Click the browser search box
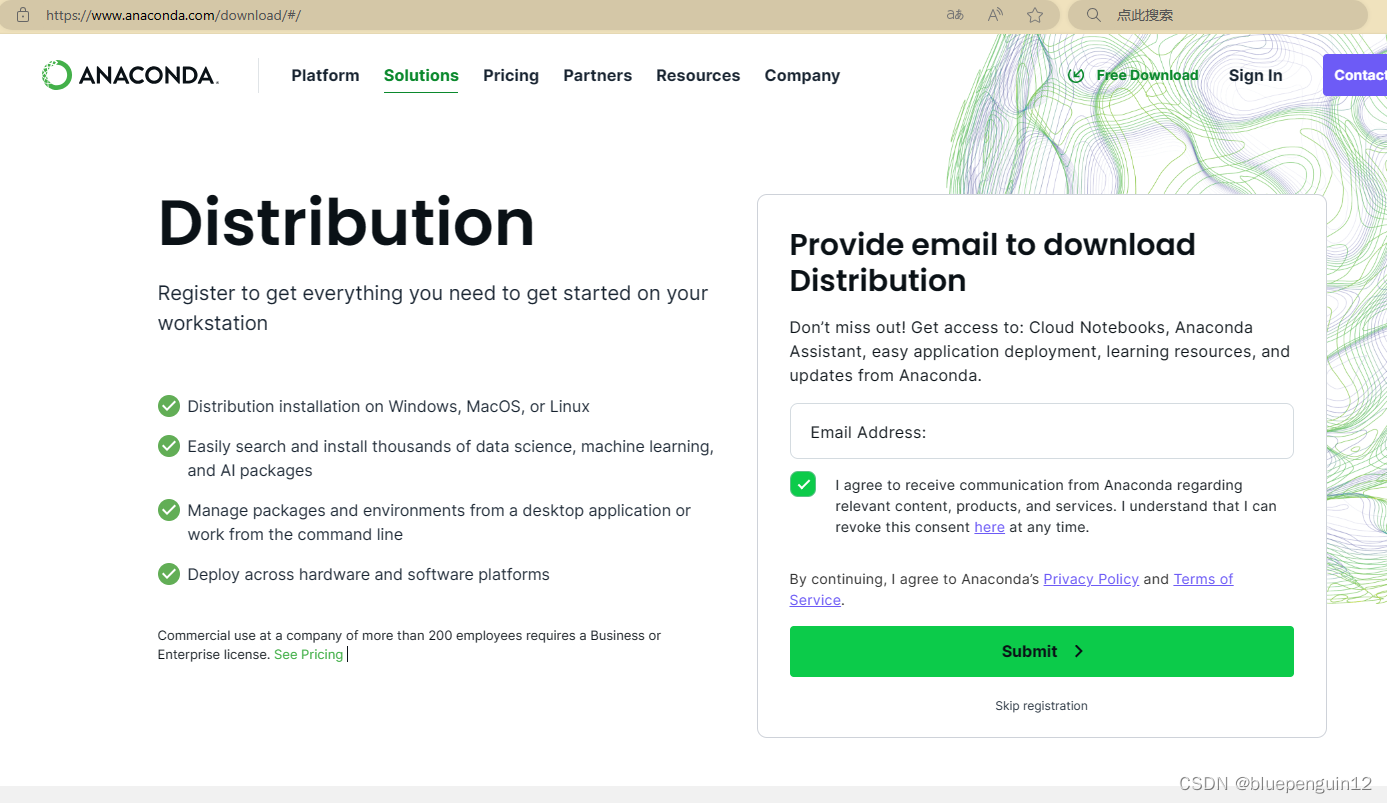This screenshot has height=803, width=1387. (1218, 15)
